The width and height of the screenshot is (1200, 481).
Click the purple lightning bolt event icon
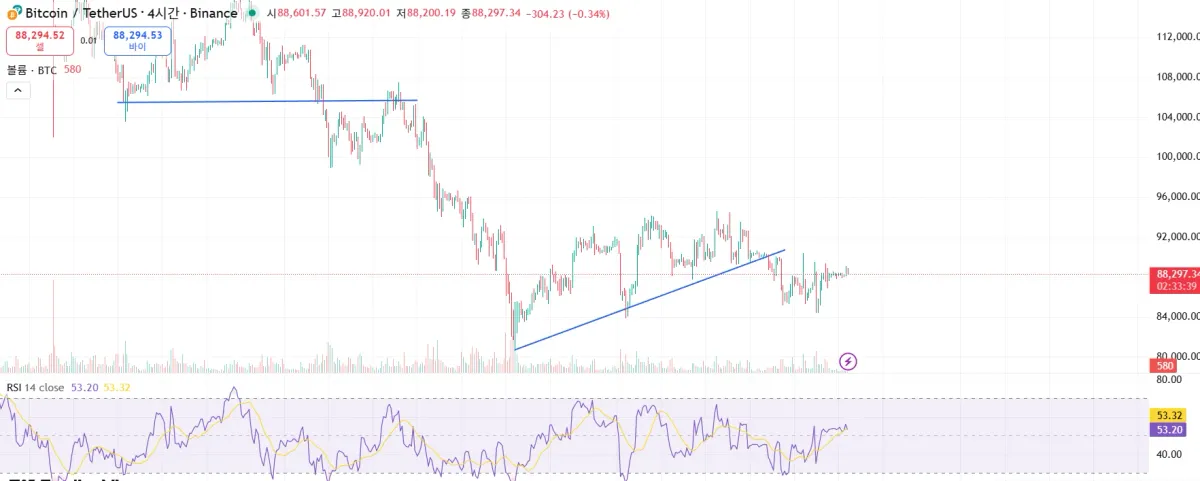(848, 361)
